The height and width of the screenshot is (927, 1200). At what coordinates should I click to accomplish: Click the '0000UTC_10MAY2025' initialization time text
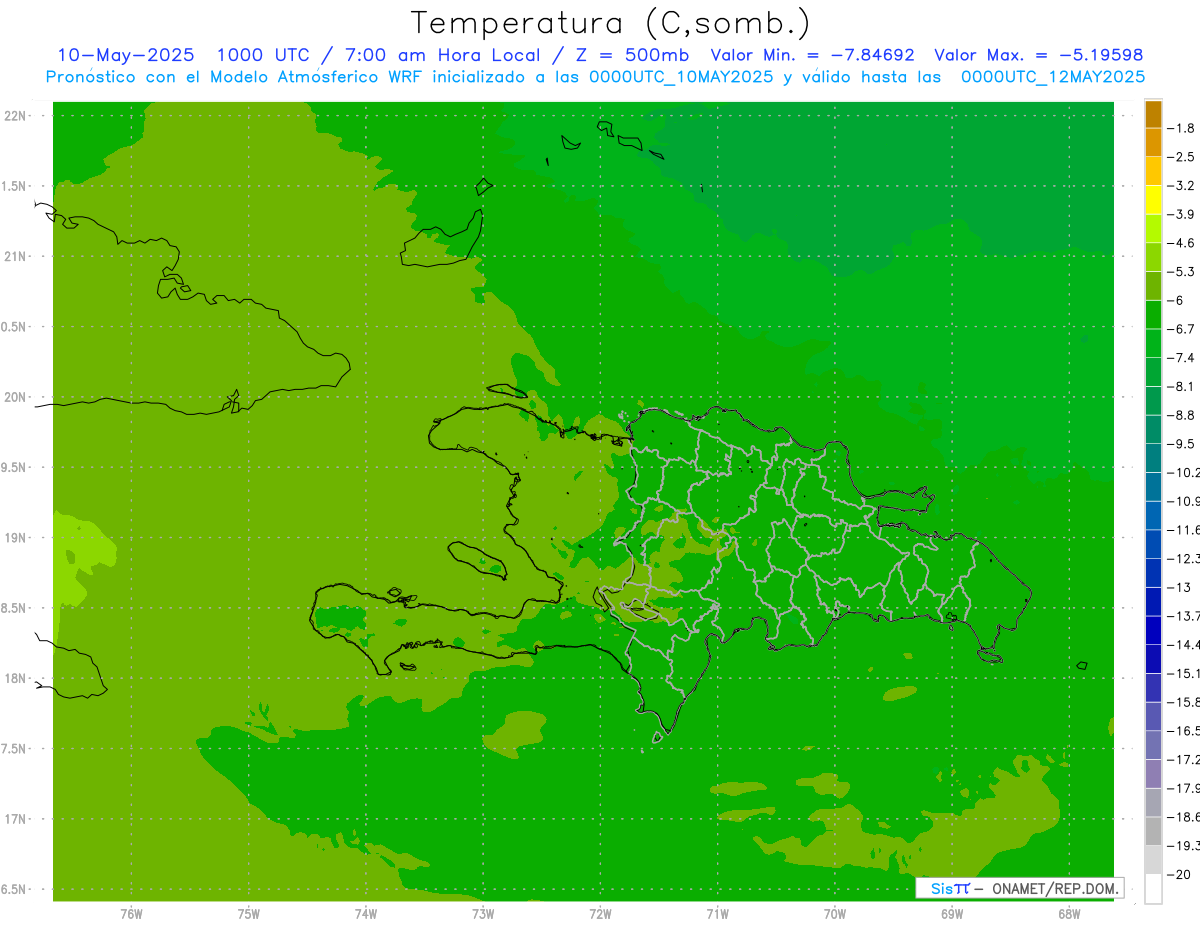681,77
